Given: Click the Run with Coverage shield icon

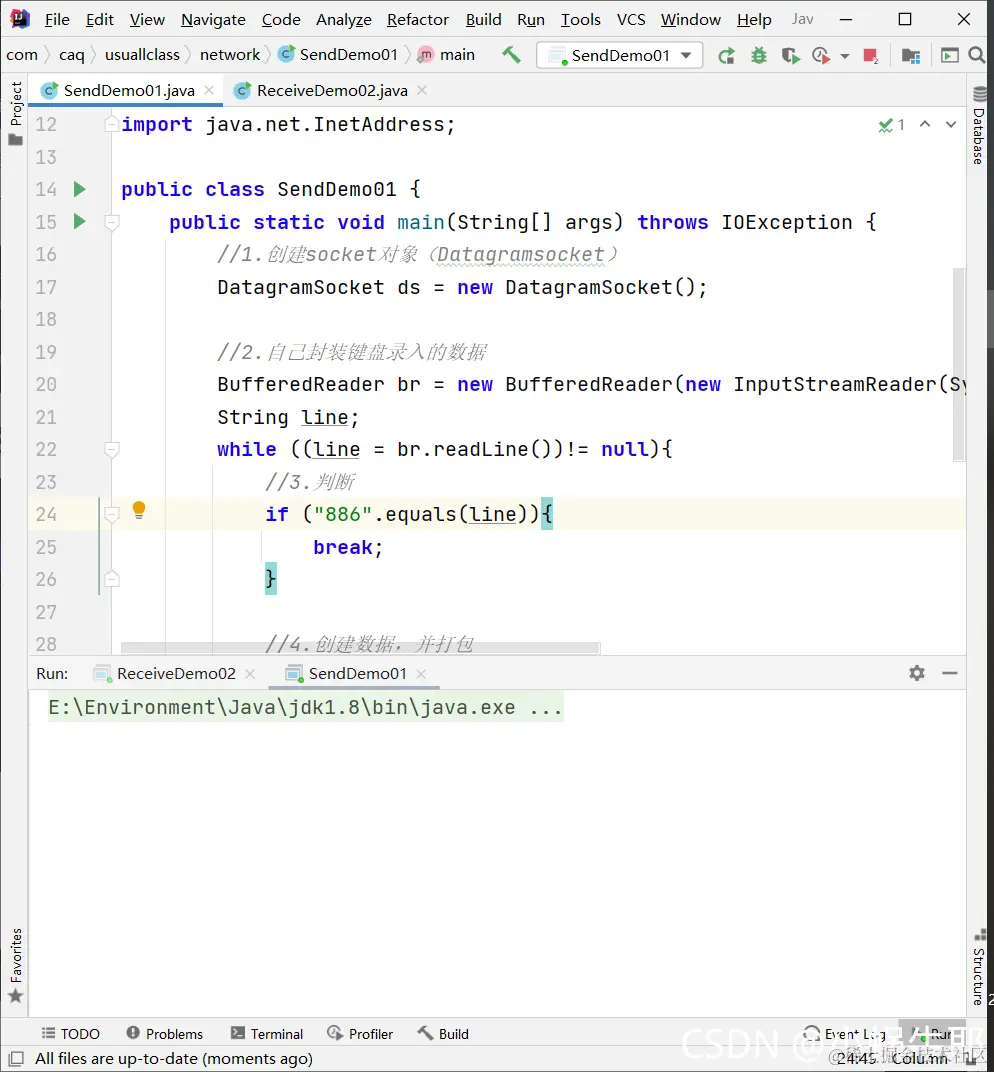Looking at the screenshot, I should tap(790, 55).
